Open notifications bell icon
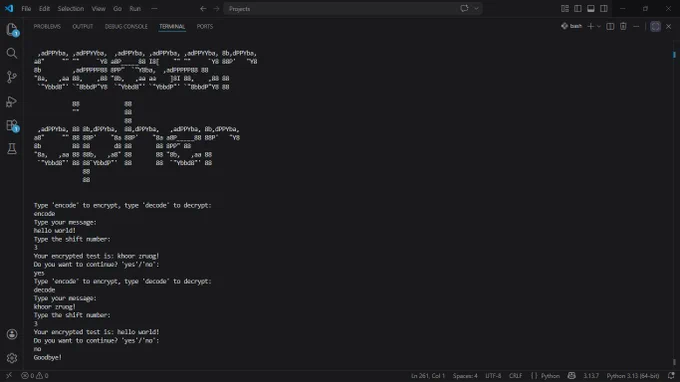 [x=671, y=376]
